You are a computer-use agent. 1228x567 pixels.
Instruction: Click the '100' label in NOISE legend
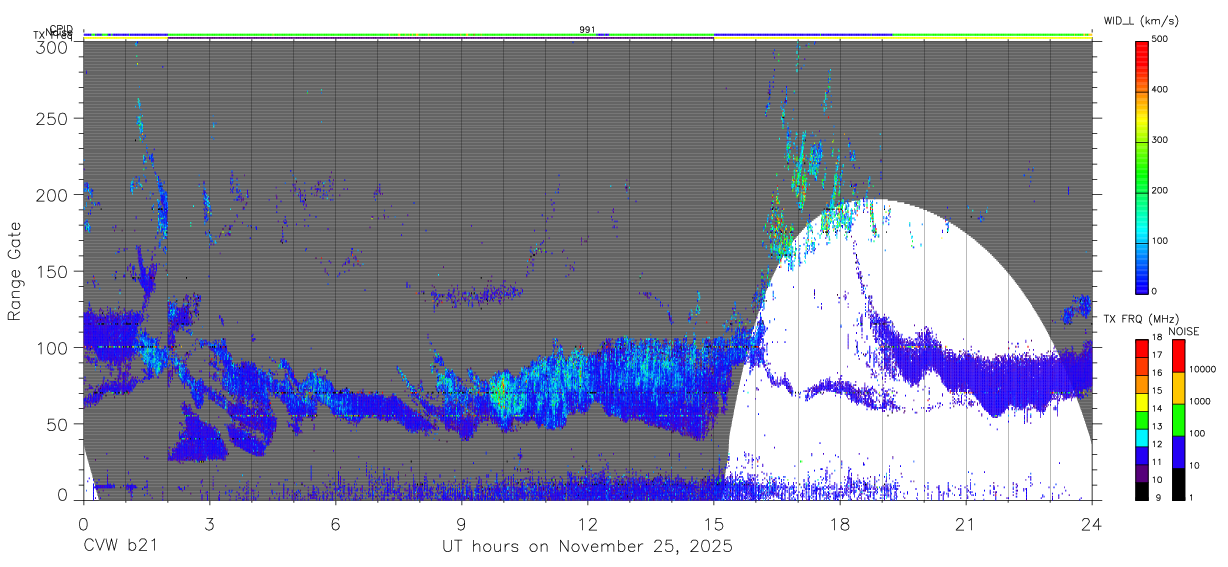point(1197,433)
